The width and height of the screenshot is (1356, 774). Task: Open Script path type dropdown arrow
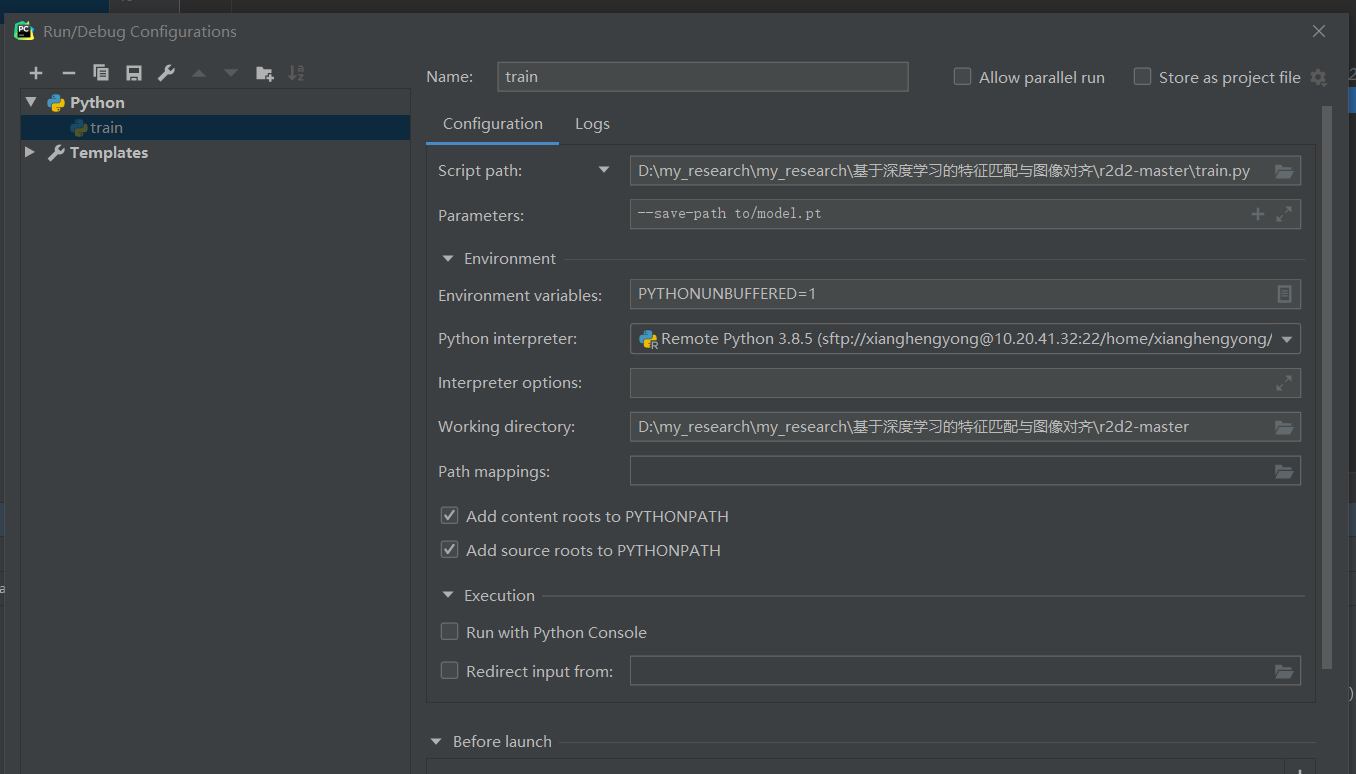point(604,170)
